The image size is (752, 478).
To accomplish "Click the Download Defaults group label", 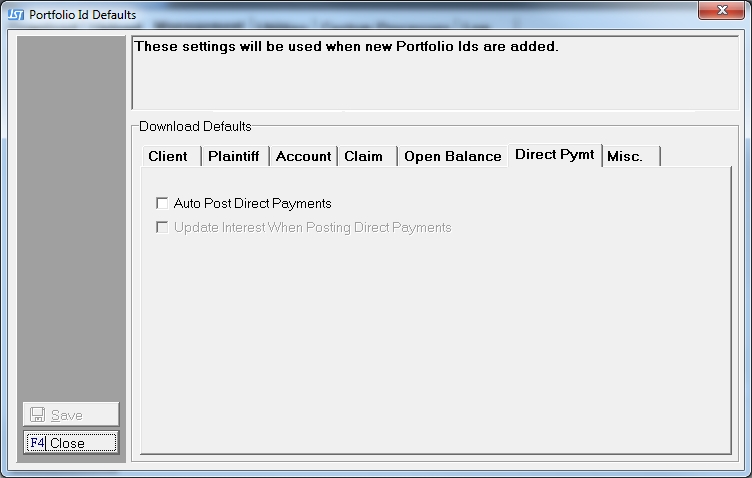I will [x=195, y=126].
